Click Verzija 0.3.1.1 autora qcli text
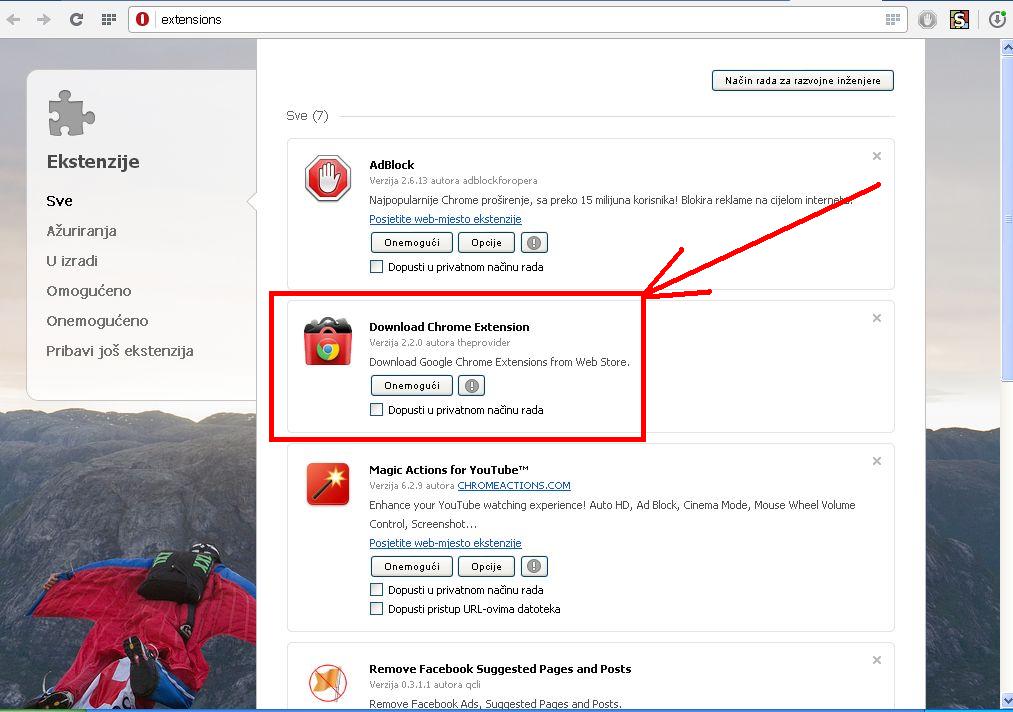The height and width of the screenshot is (712, 1013). 424,684
